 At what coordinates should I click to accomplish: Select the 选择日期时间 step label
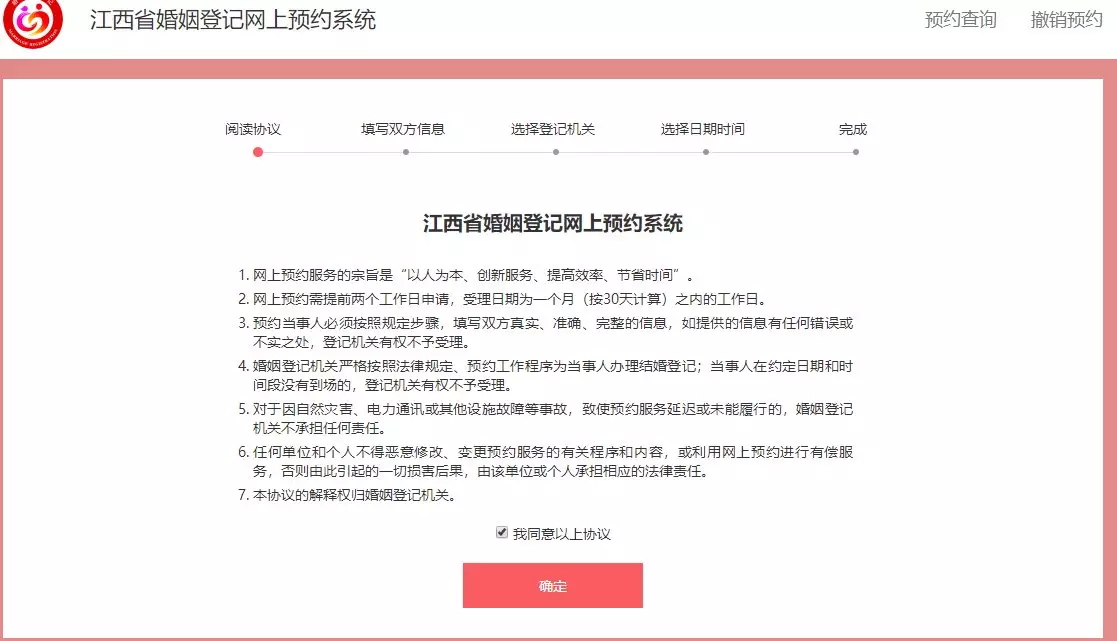[703, 129]
